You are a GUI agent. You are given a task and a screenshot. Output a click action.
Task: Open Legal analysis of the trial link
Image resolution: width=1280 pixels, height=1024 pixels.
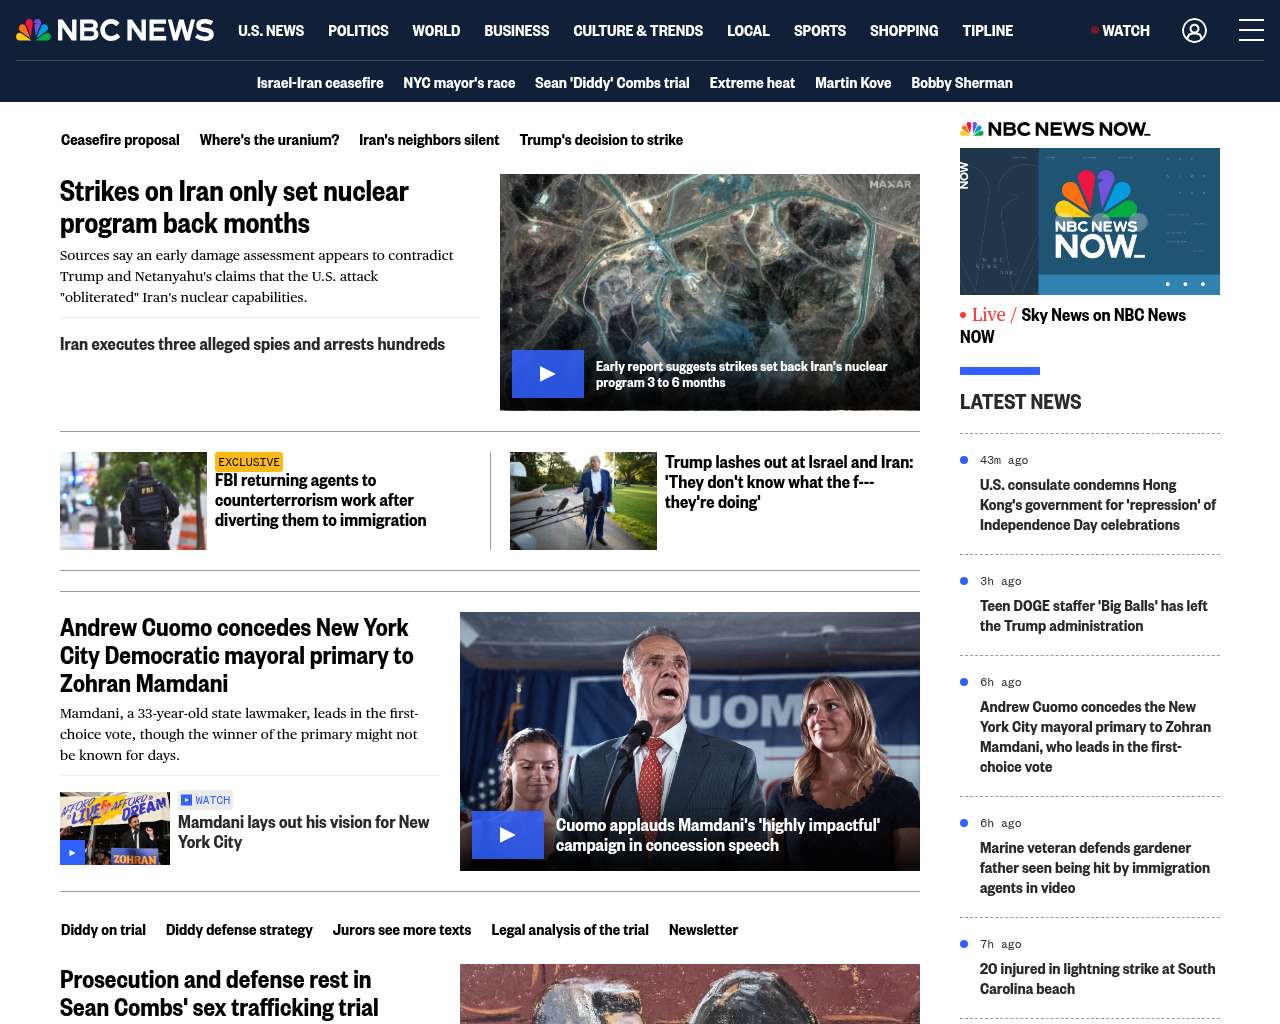tap(570, 930)
